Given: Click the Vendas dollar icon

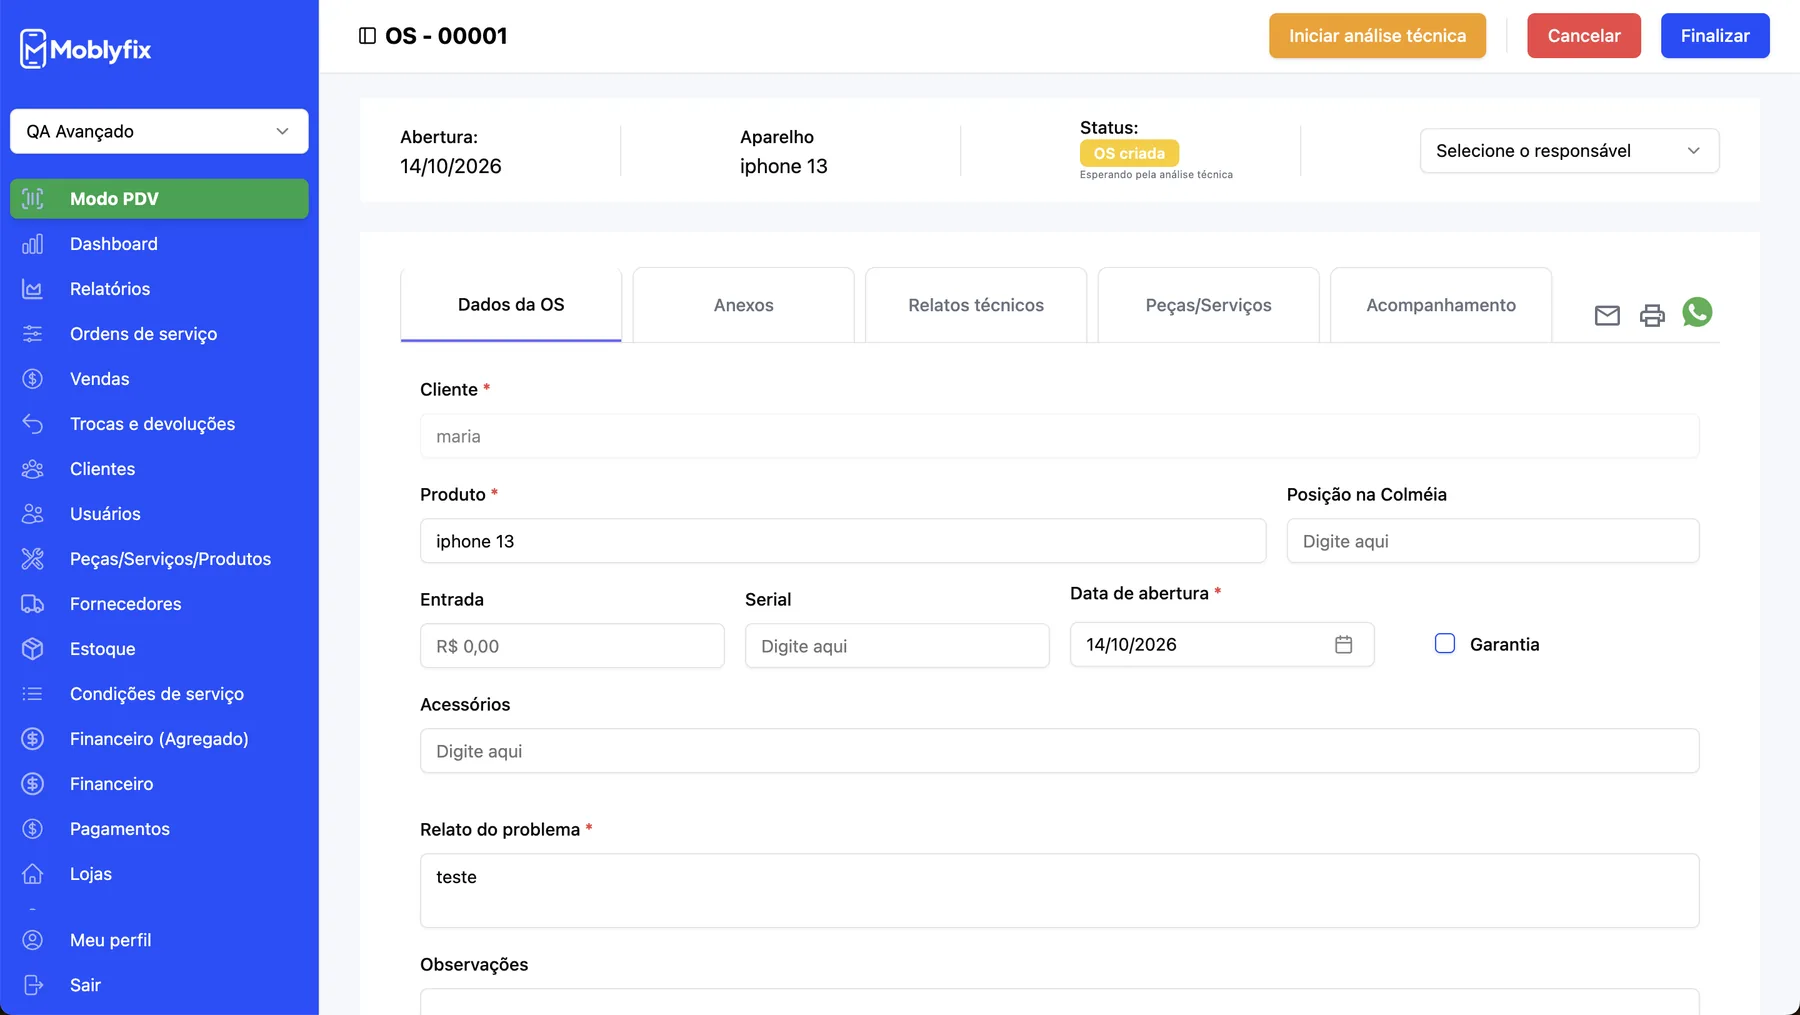Looking at the screenshot, I should point(33,379).
